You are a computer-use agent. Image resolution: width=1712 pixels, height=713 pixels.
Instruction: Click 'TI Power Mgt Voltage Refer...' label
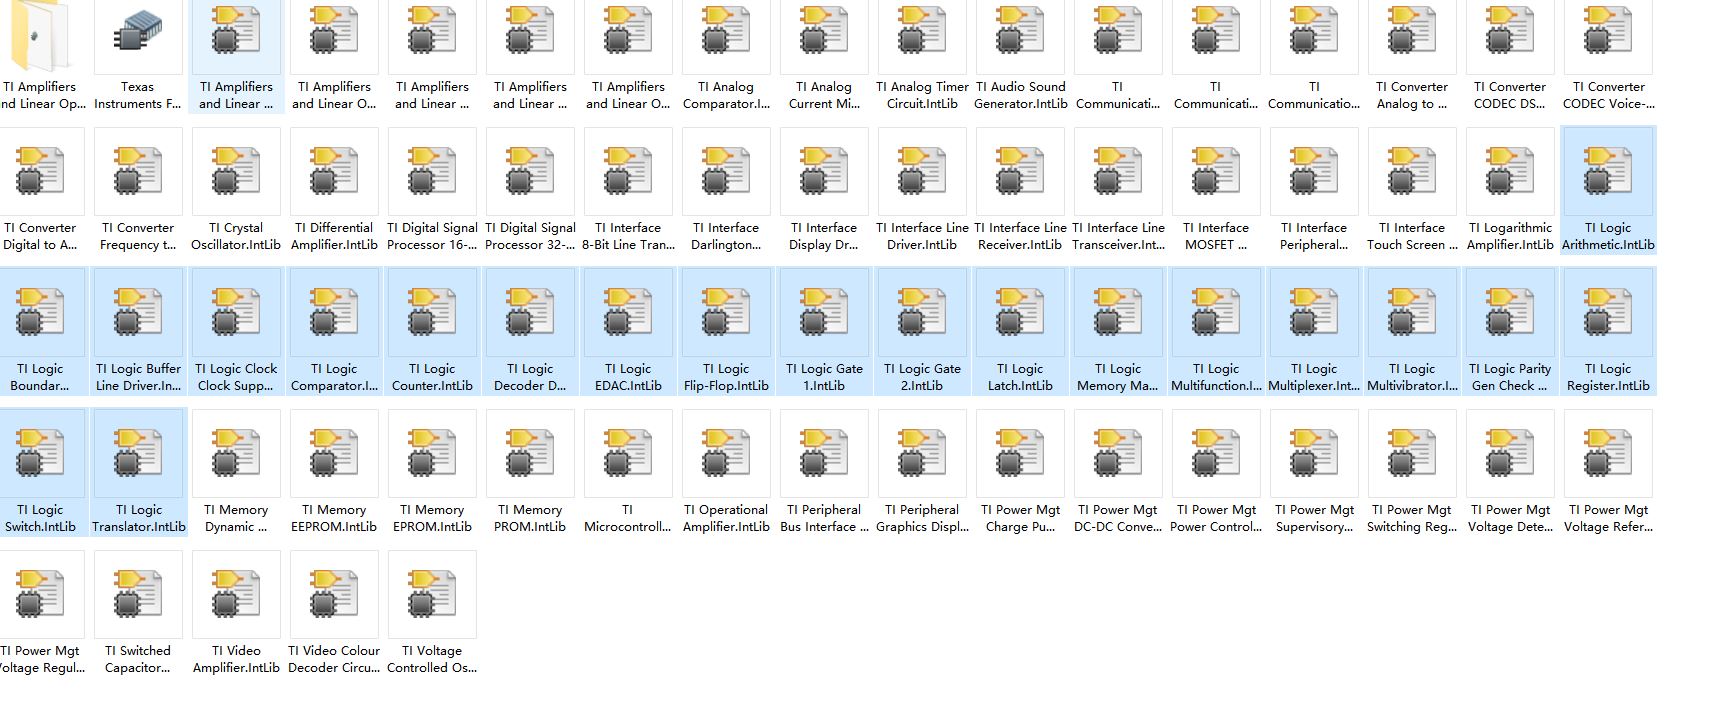pos(1608,518)
